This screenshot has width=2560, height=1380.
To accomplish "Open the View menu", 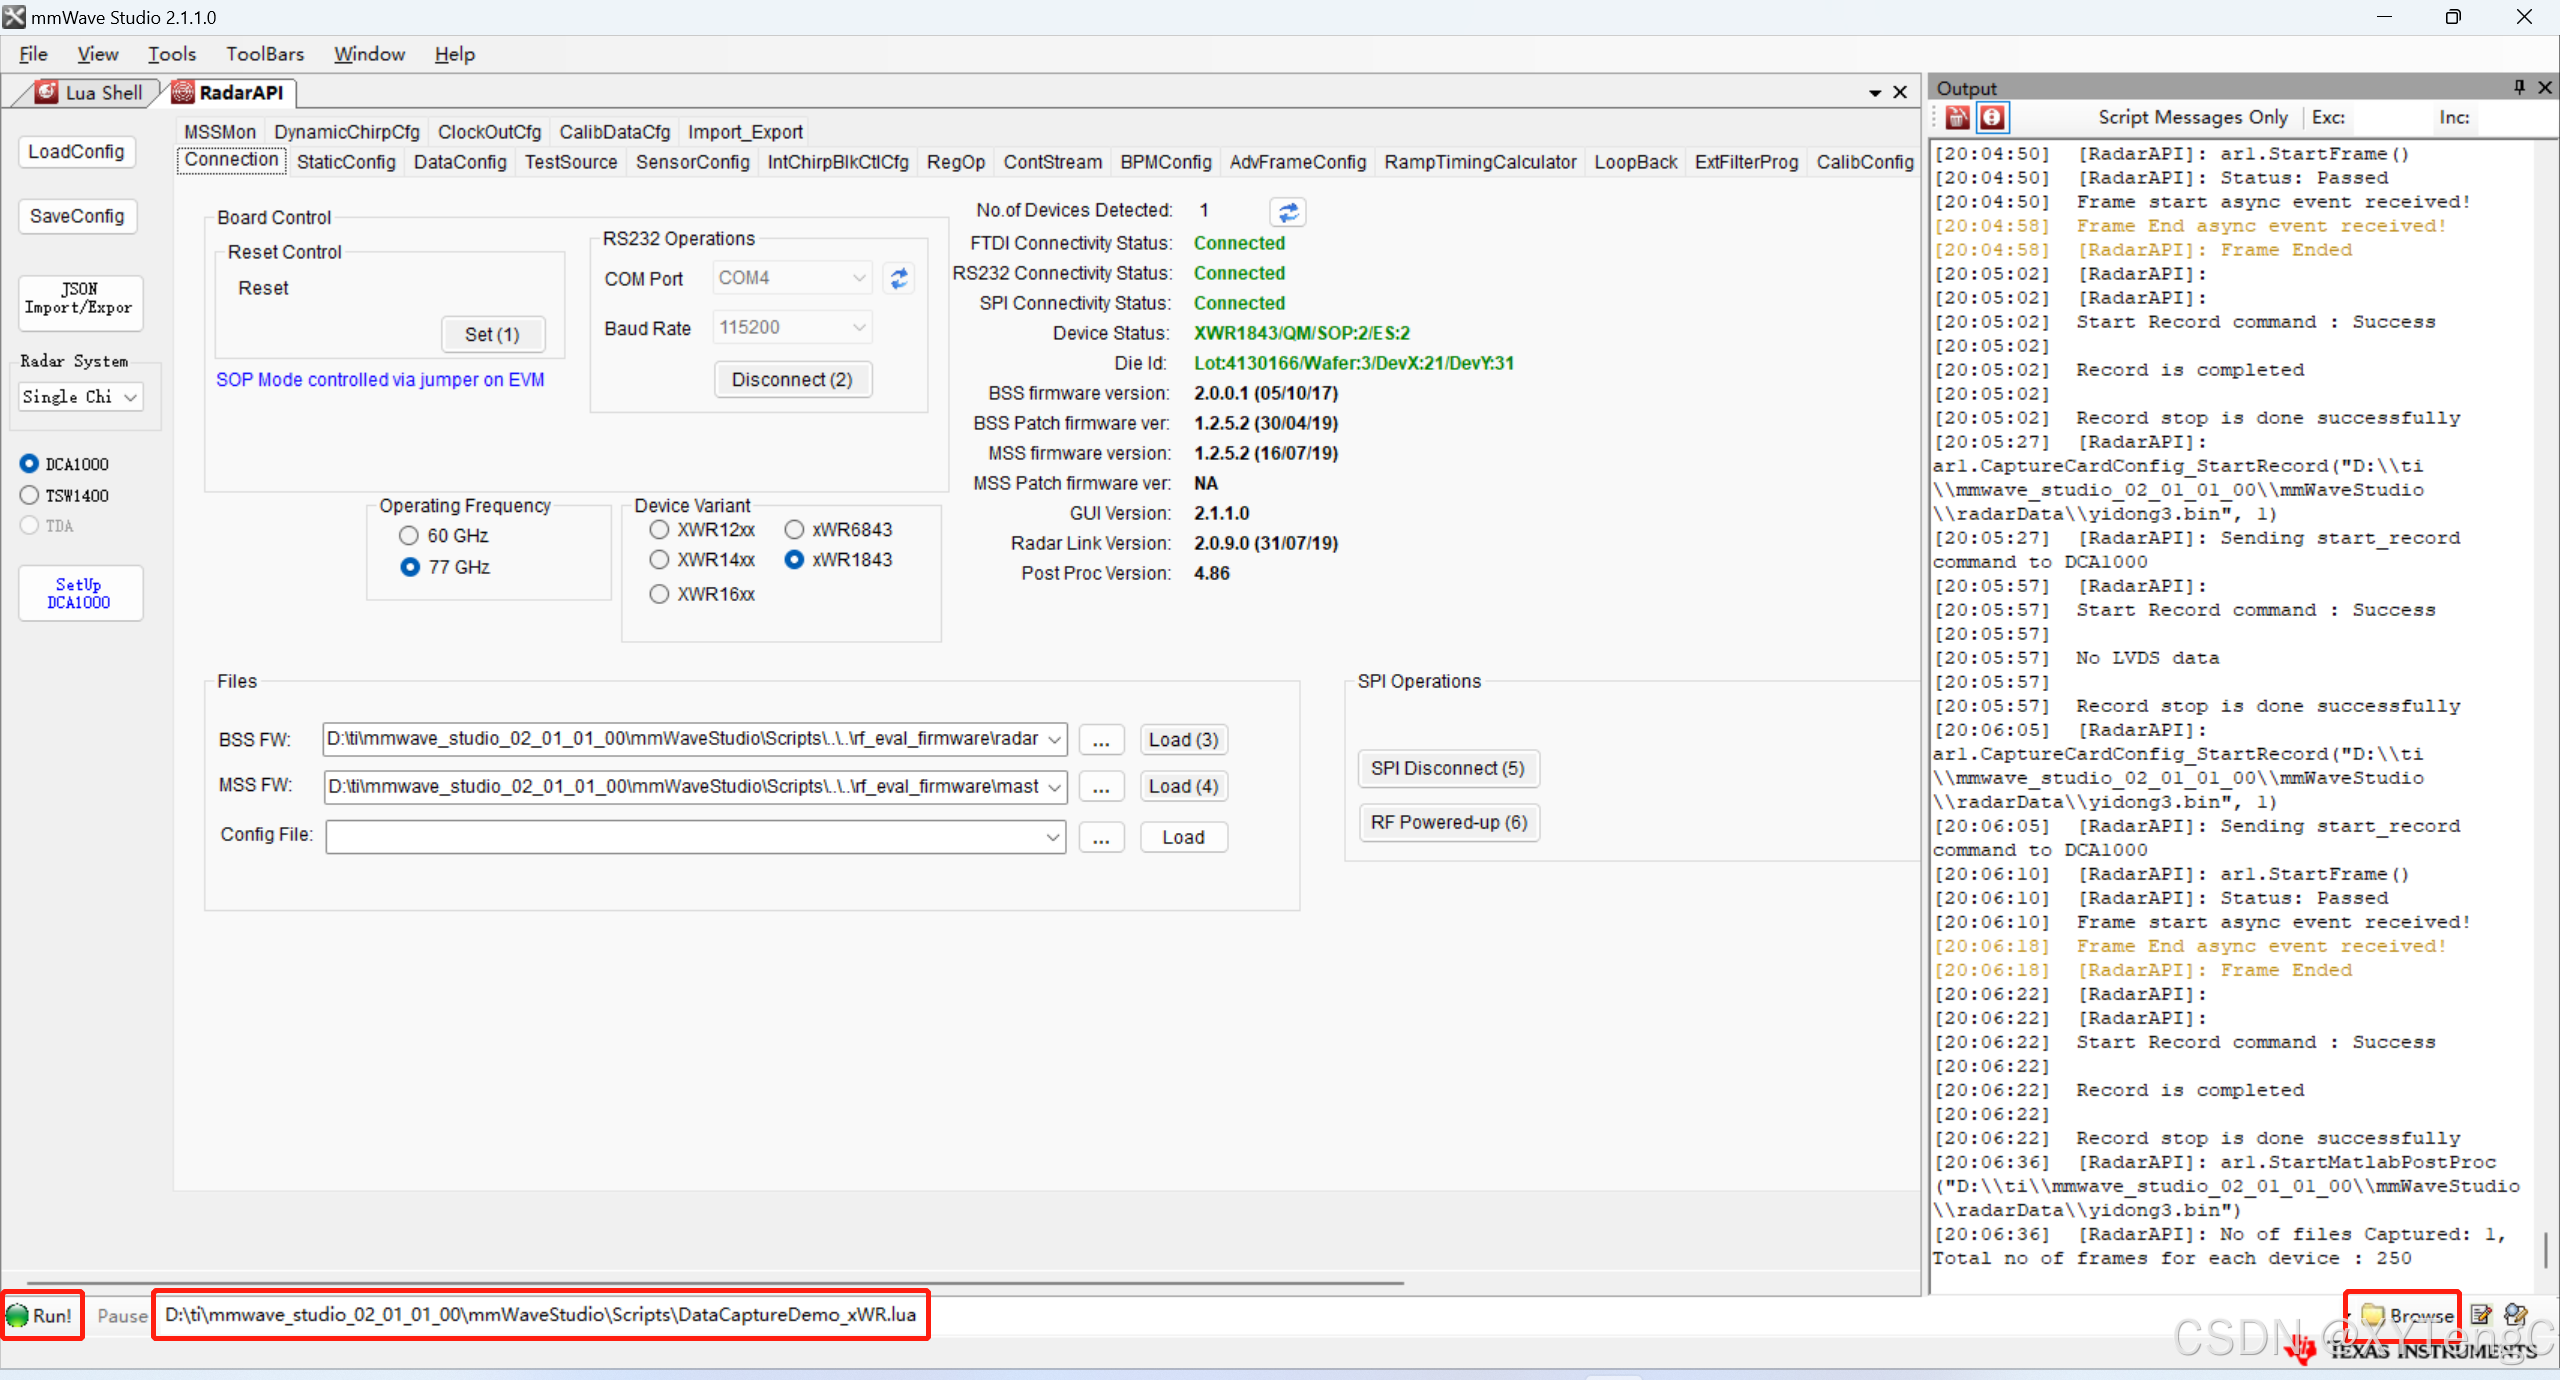I will (x=98, y=54).
